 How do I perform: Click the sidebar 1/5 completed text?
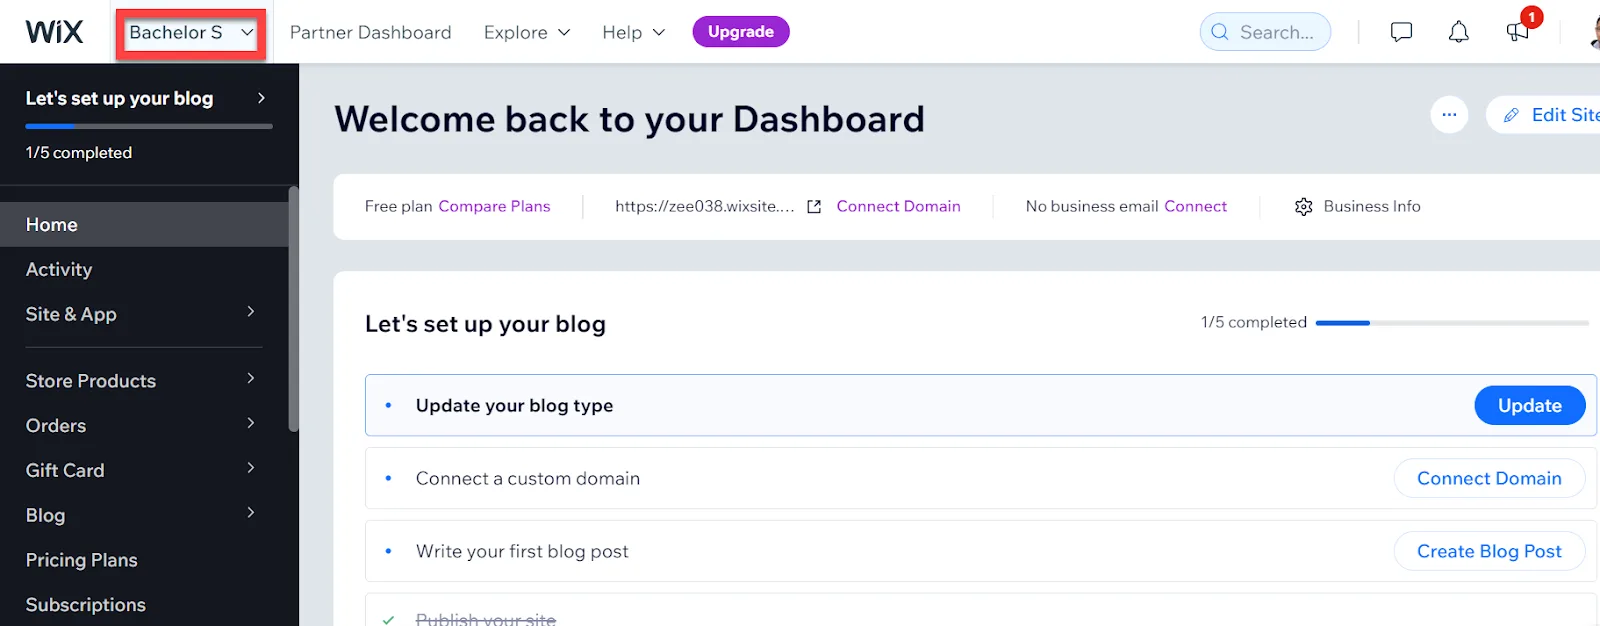[x=79, y=152]
